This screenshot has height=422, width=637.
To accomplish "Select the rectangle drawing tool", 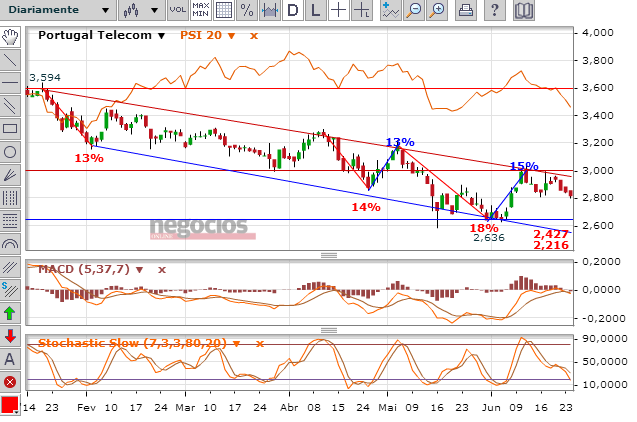I will (x=10, y=129).
